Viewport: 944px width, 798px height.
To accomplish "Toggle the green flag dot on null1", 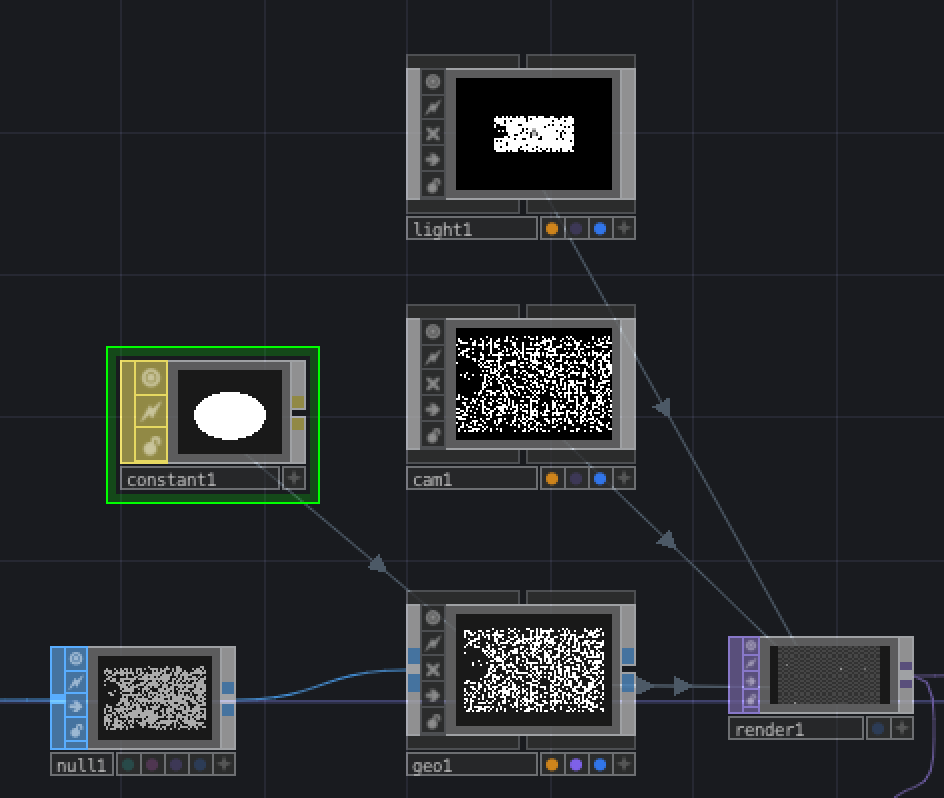I will pos(128,765).
